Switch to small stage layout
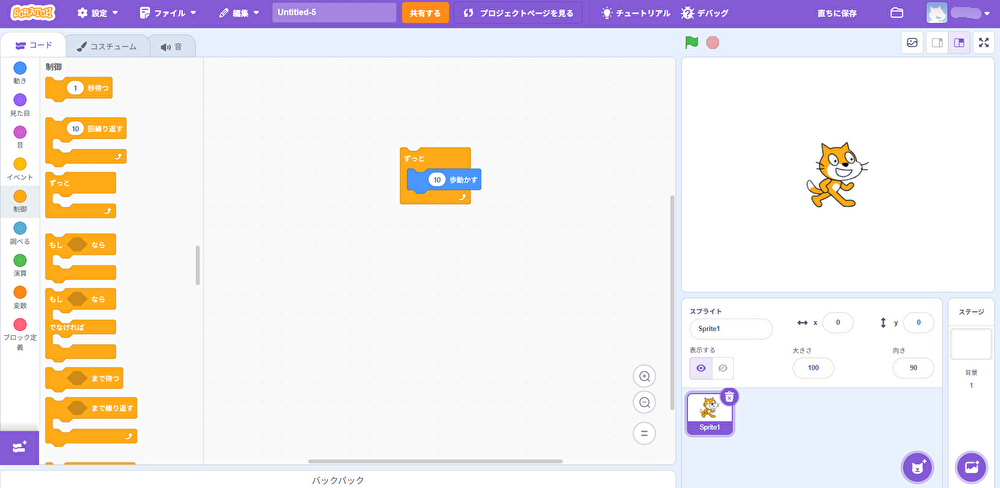Screen dimensions: 1000x488 [937, 43]
